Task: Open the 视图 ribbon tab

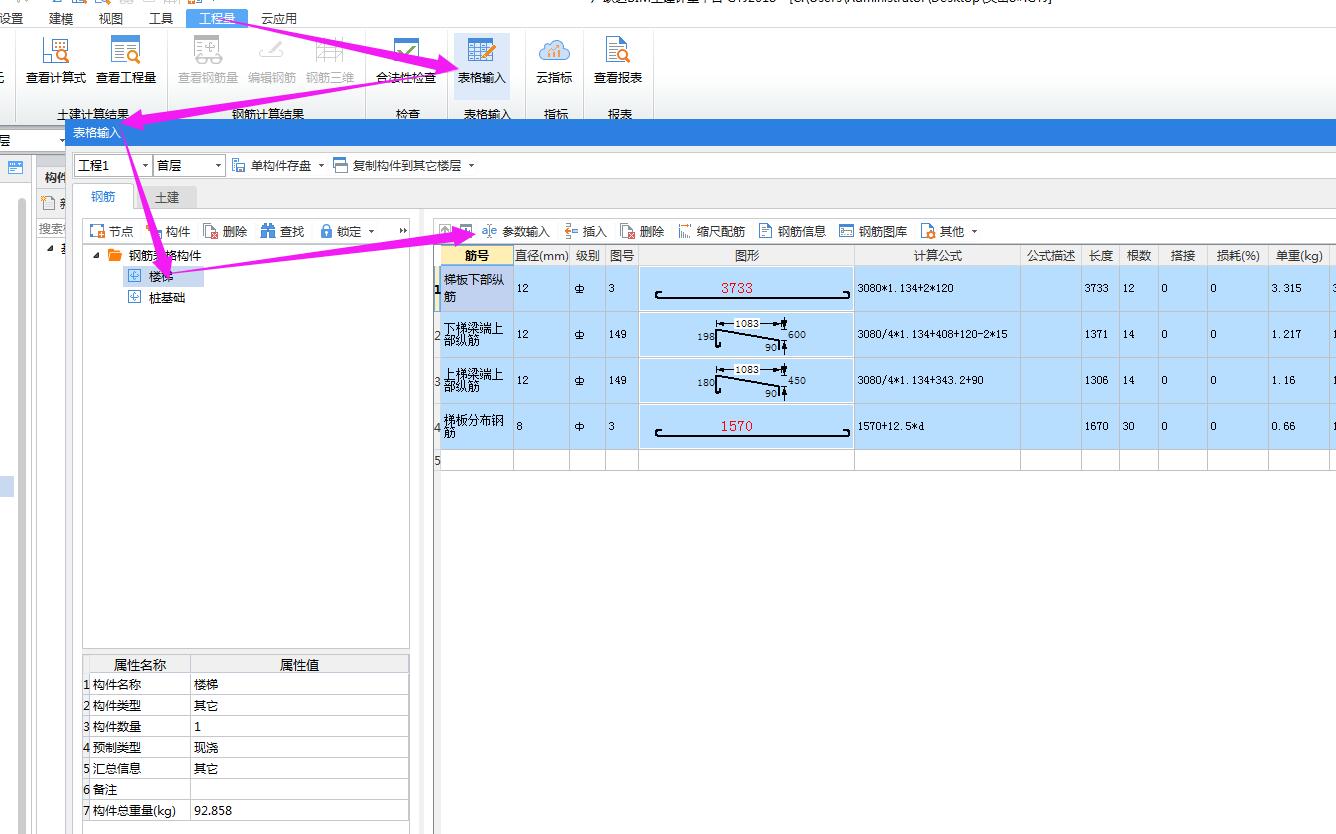Action: (x=111, y=18)
